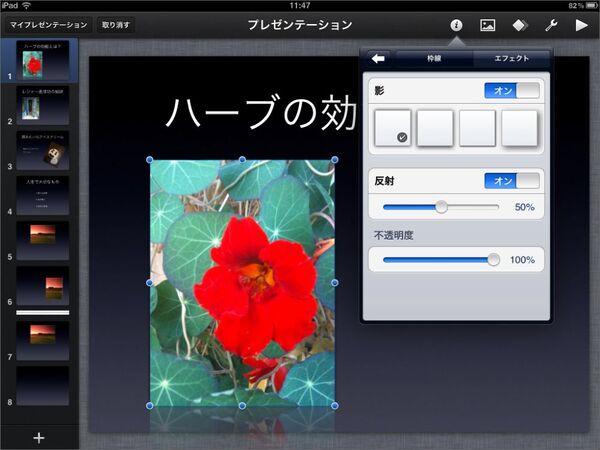Add a new slide with plus button
The image size is (600, 450).
[39, 438]
